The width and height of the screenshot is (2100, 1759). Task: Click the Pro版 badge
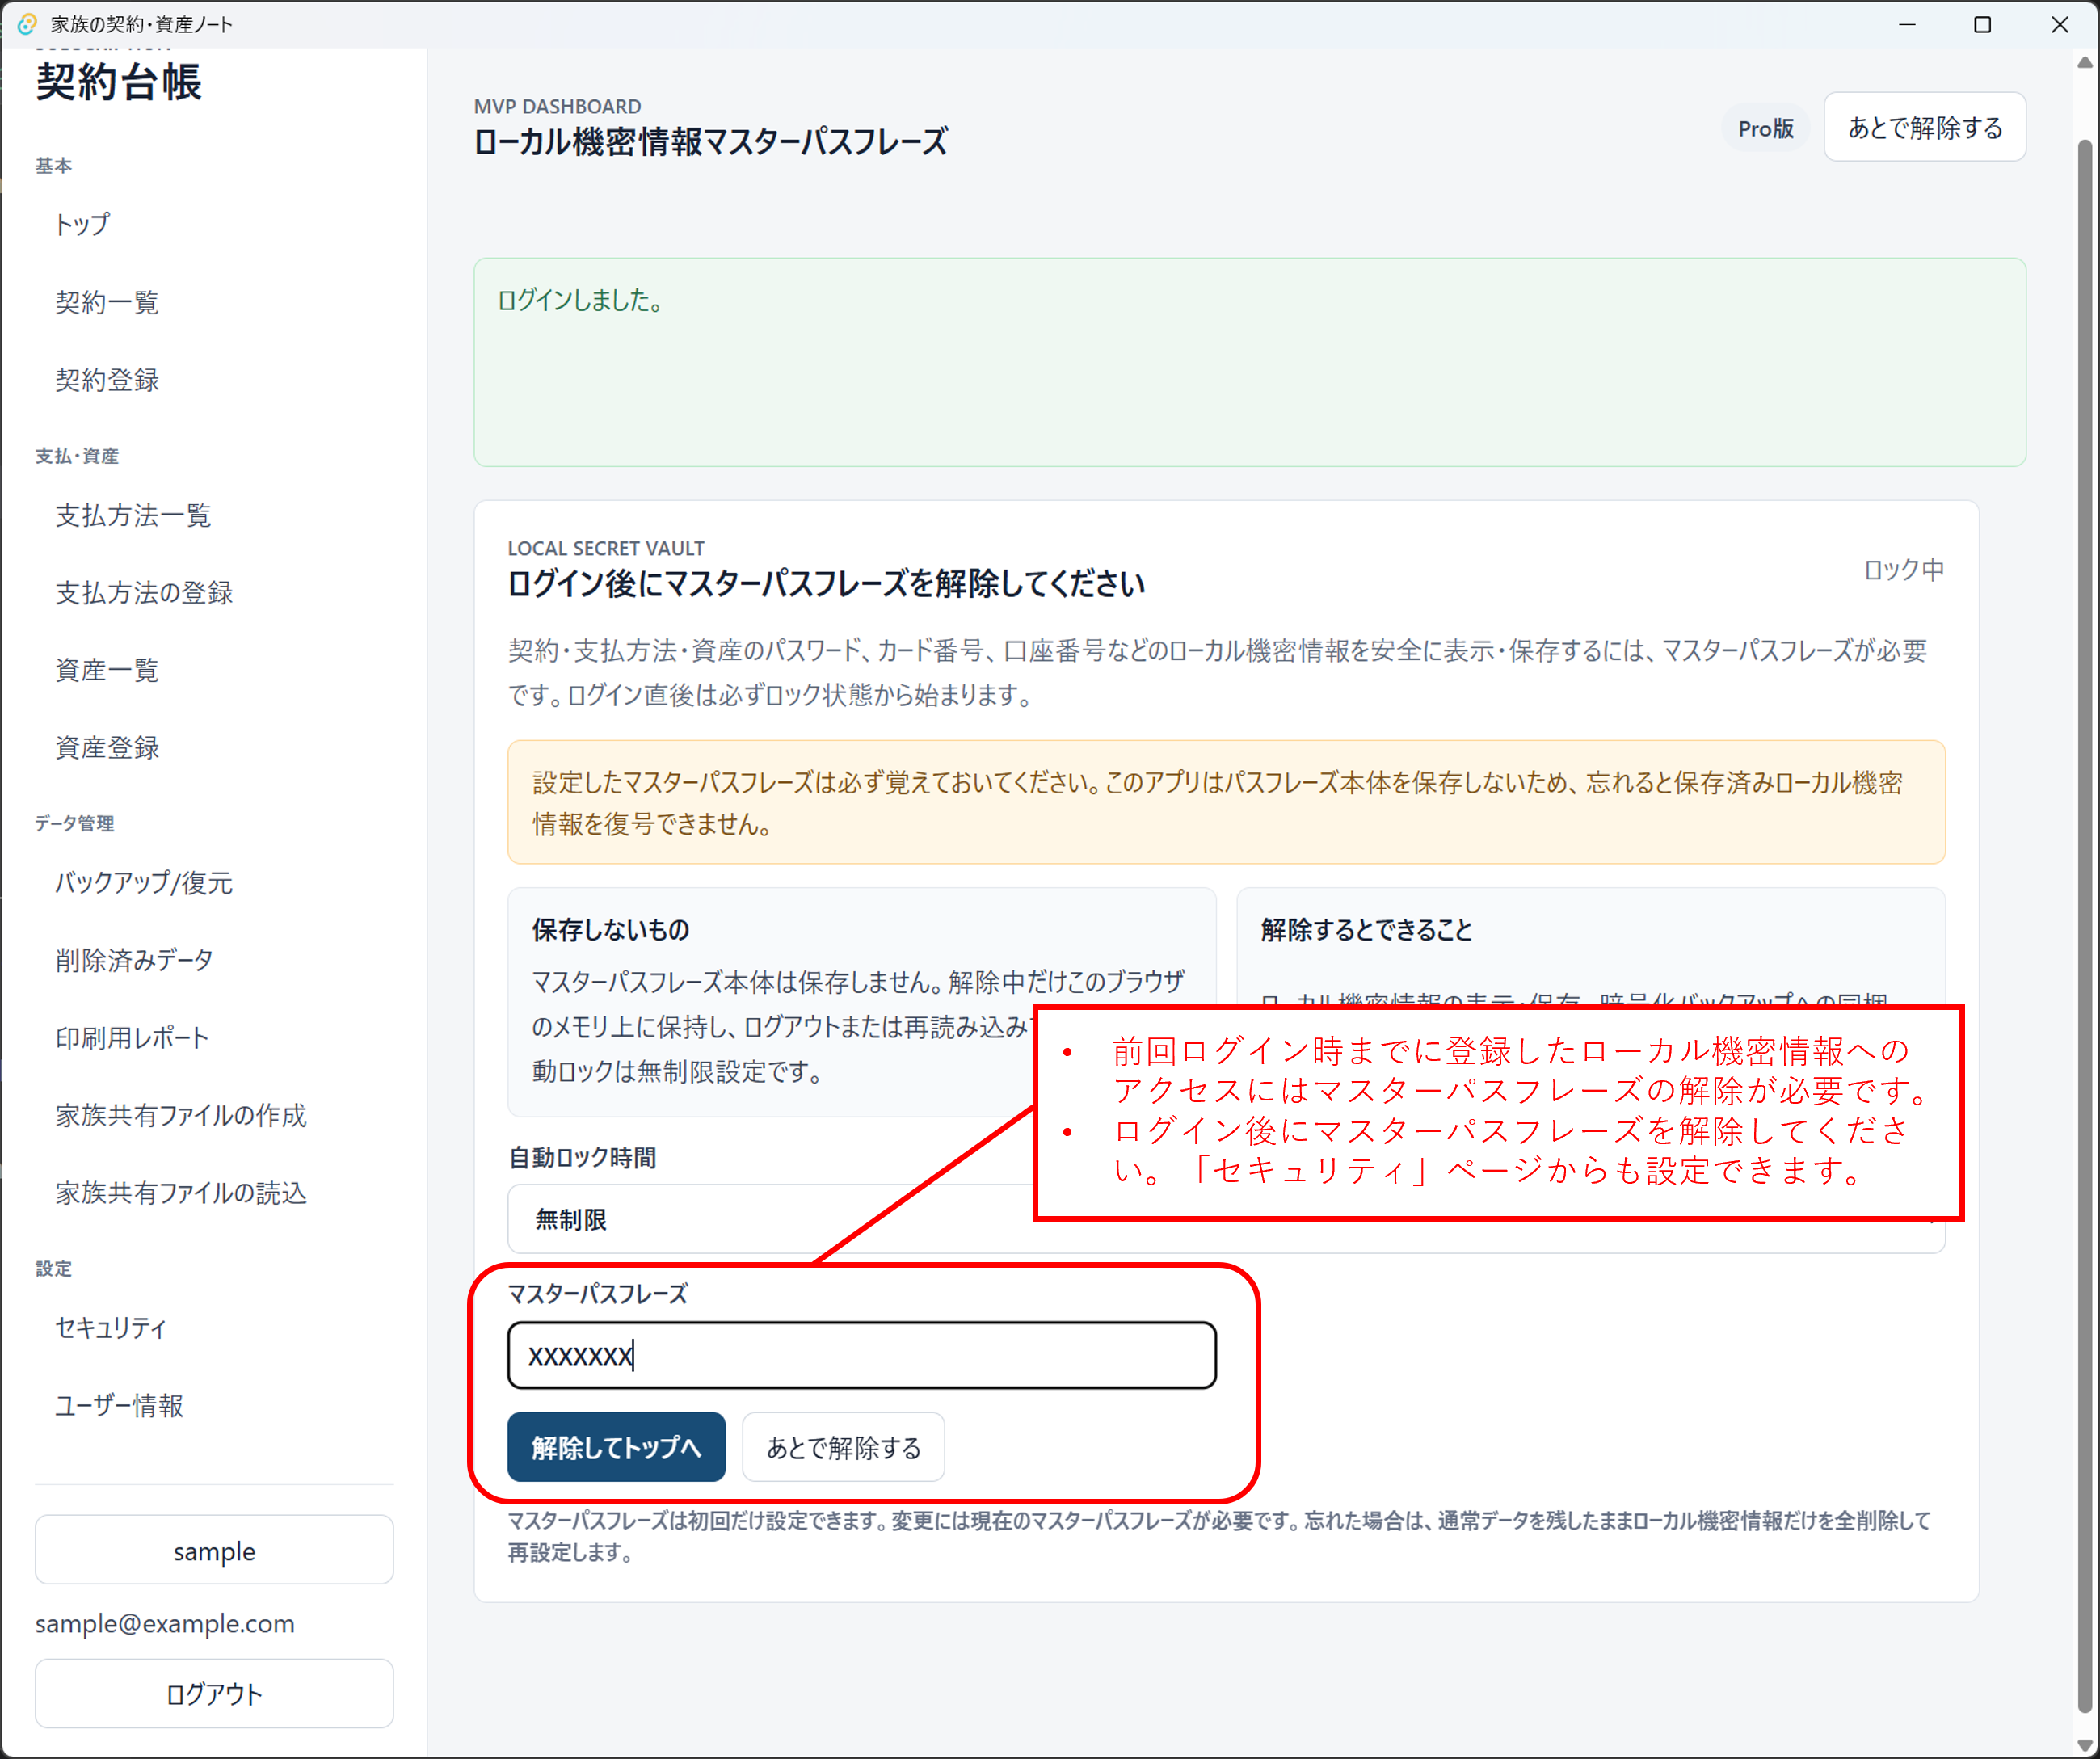point(1766,129)
